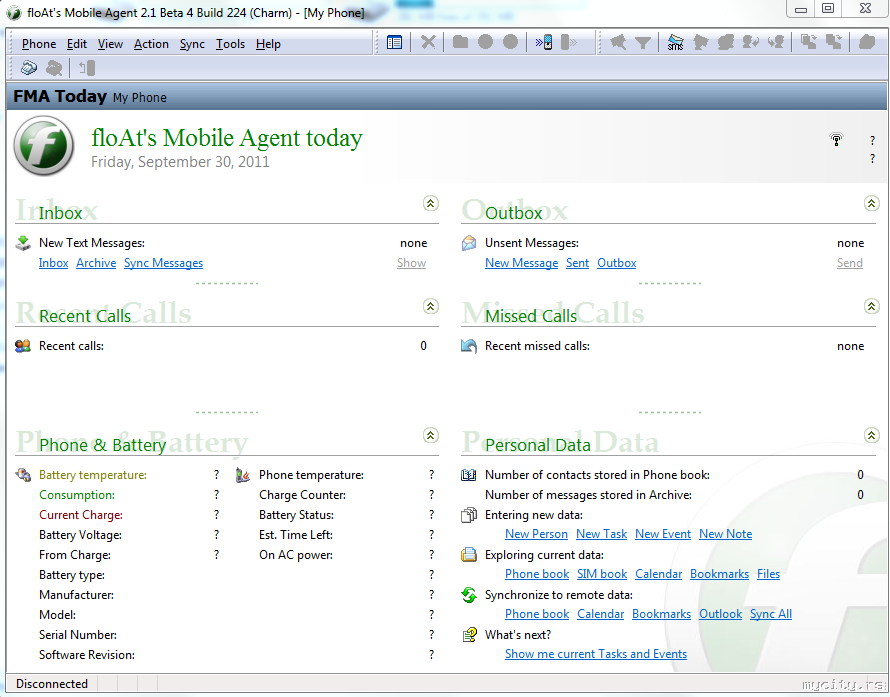Click the search/find toolbar icon
Viewport: 890px width, 697px height.
[x=618, y=42]
